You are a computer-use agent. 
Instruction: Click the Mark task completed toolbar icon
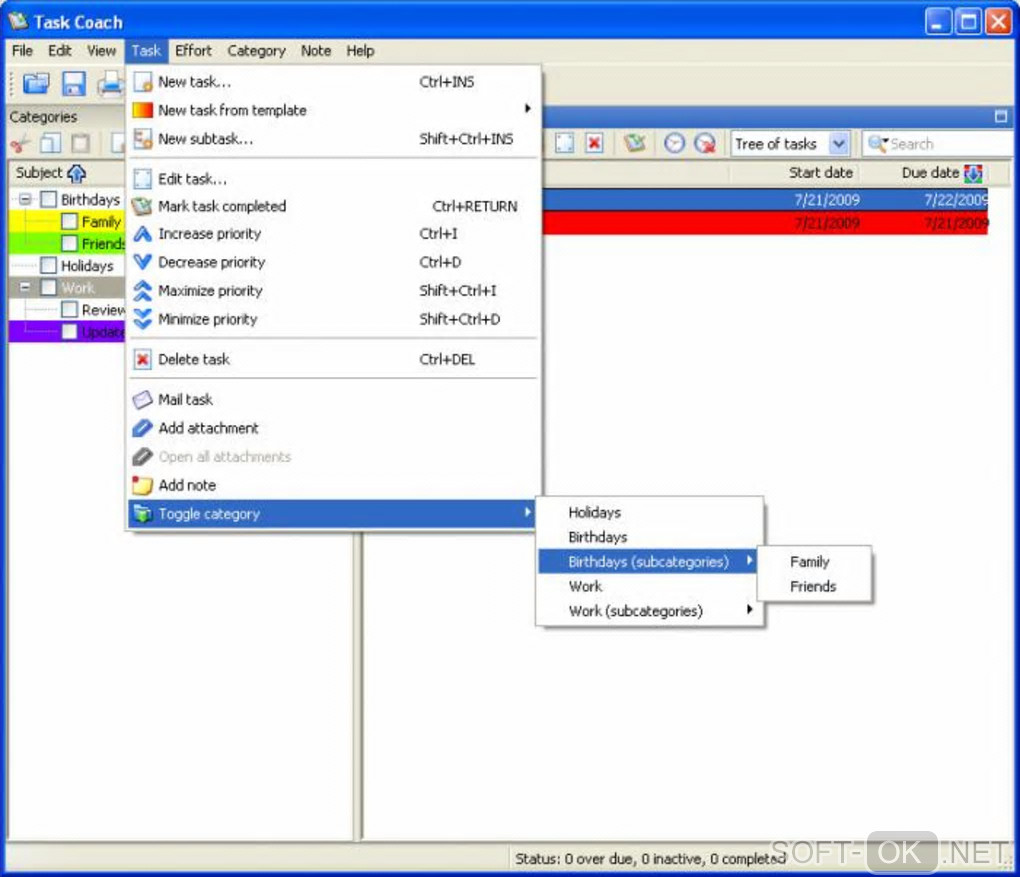tap(634, 143)
